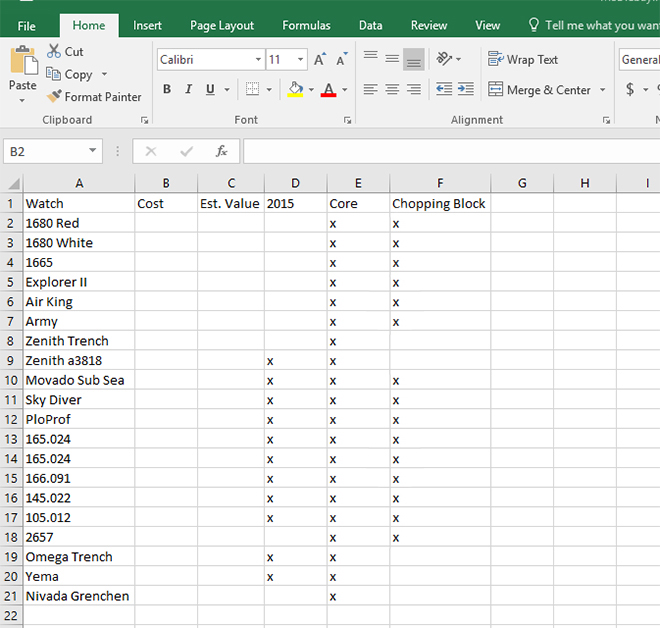Expand the font size dropdown
The height and width of the screenshot is (628, 660).
(301, 60)
